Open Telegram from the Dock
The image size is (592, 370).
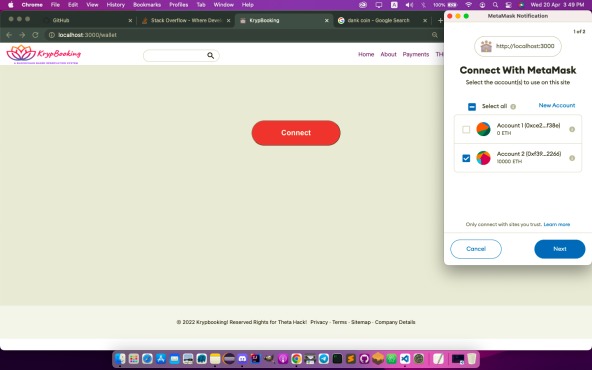click(x=324, y=358)
